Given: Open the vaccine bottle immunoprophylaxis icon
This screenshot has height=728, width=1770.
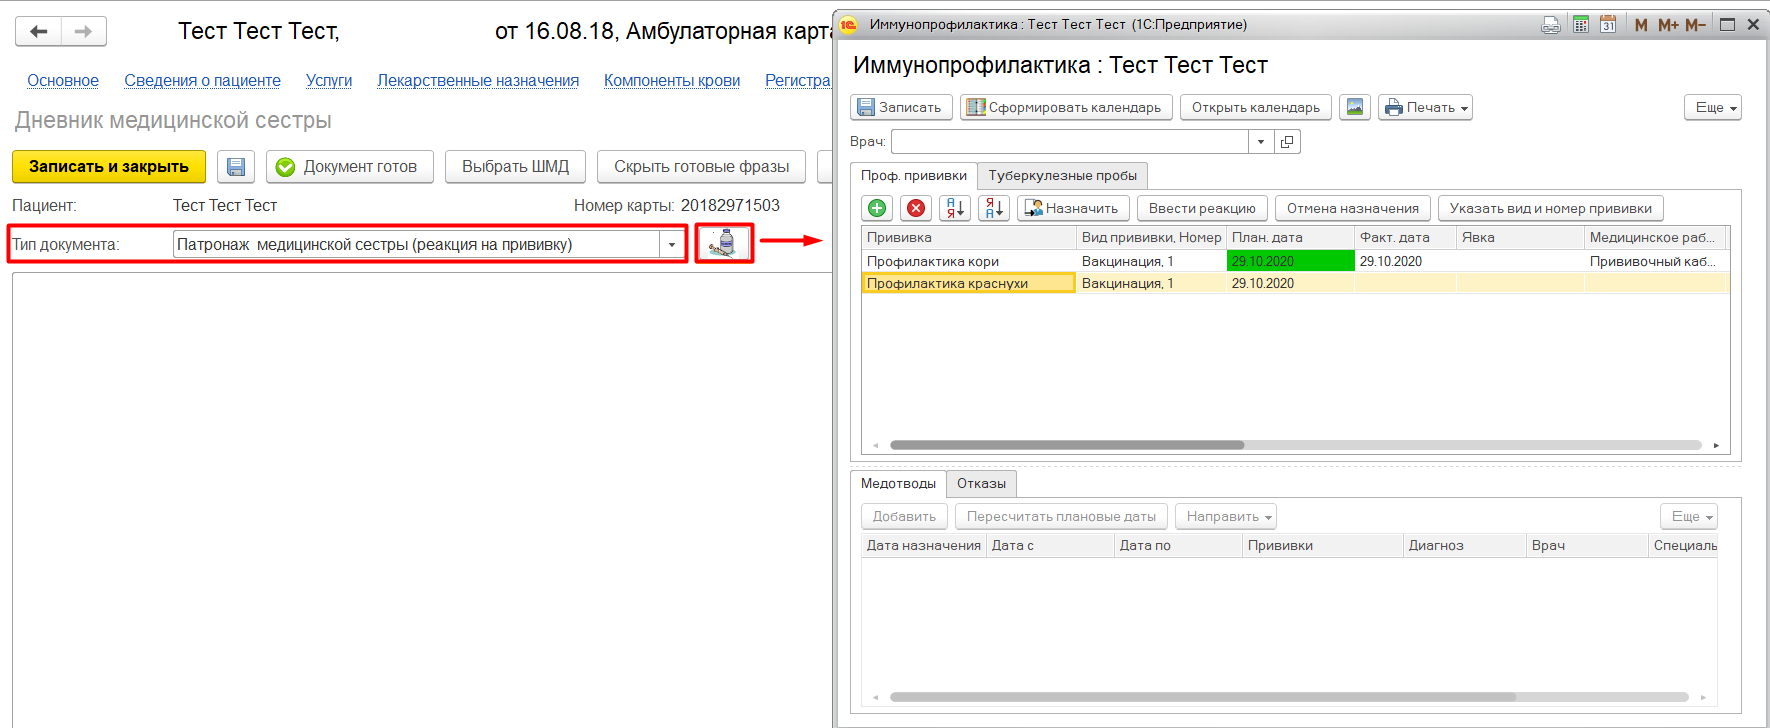Looking at the screenshot, I should tap(724, 244).
